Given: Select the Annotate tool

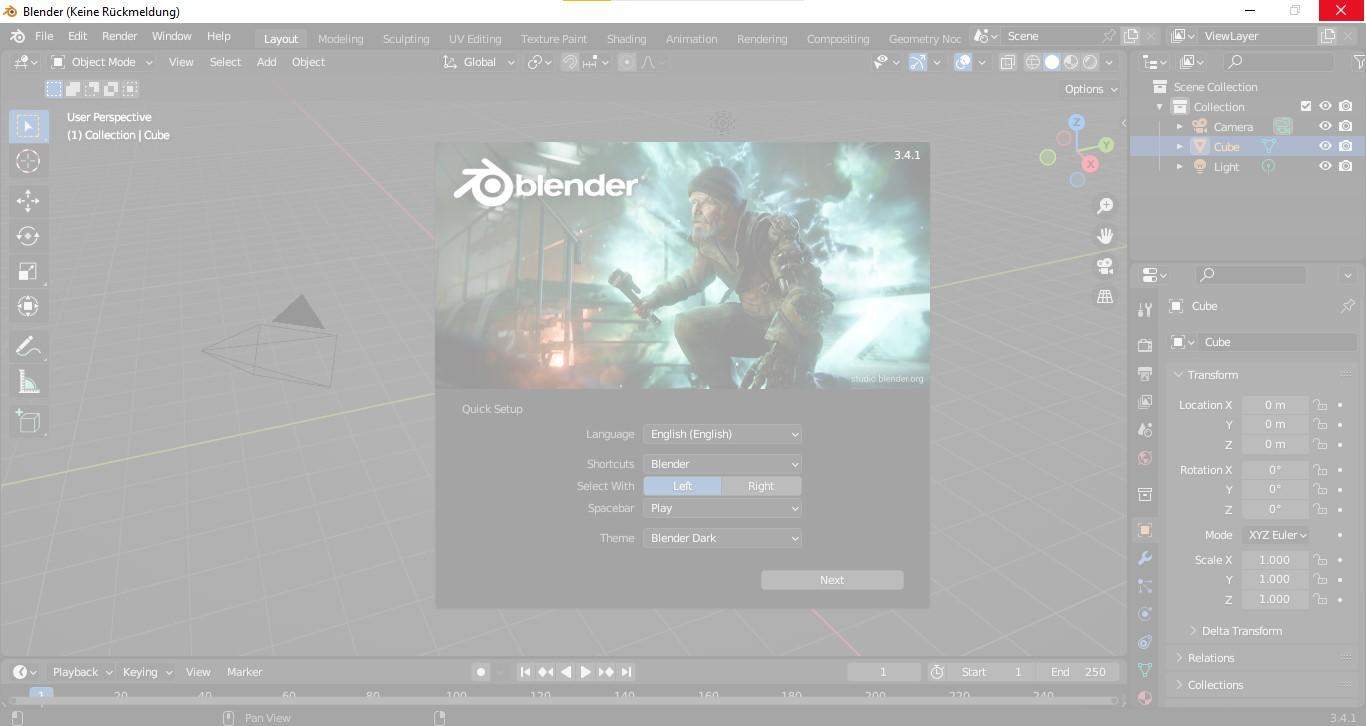Looking at the screenshot, I should (x=28, y=346).
